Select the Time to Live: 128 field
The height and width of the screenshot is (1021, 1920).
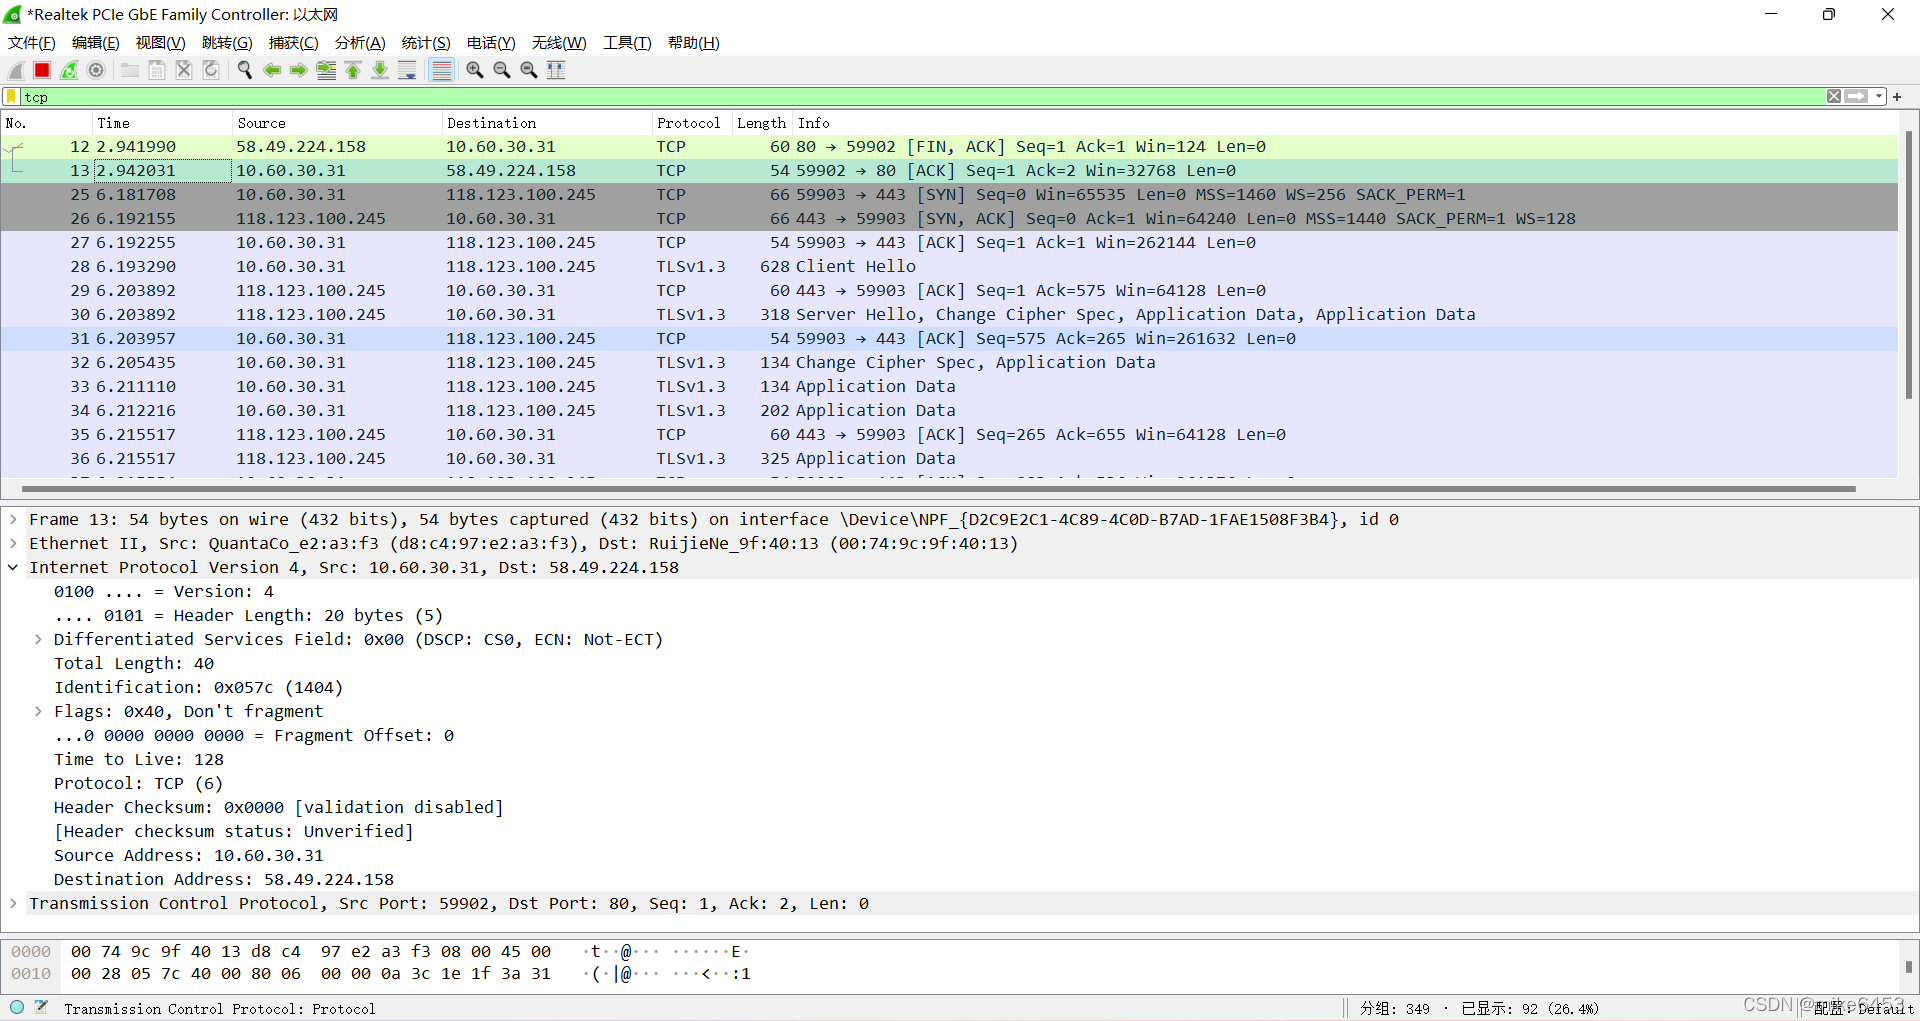(139, 759)
